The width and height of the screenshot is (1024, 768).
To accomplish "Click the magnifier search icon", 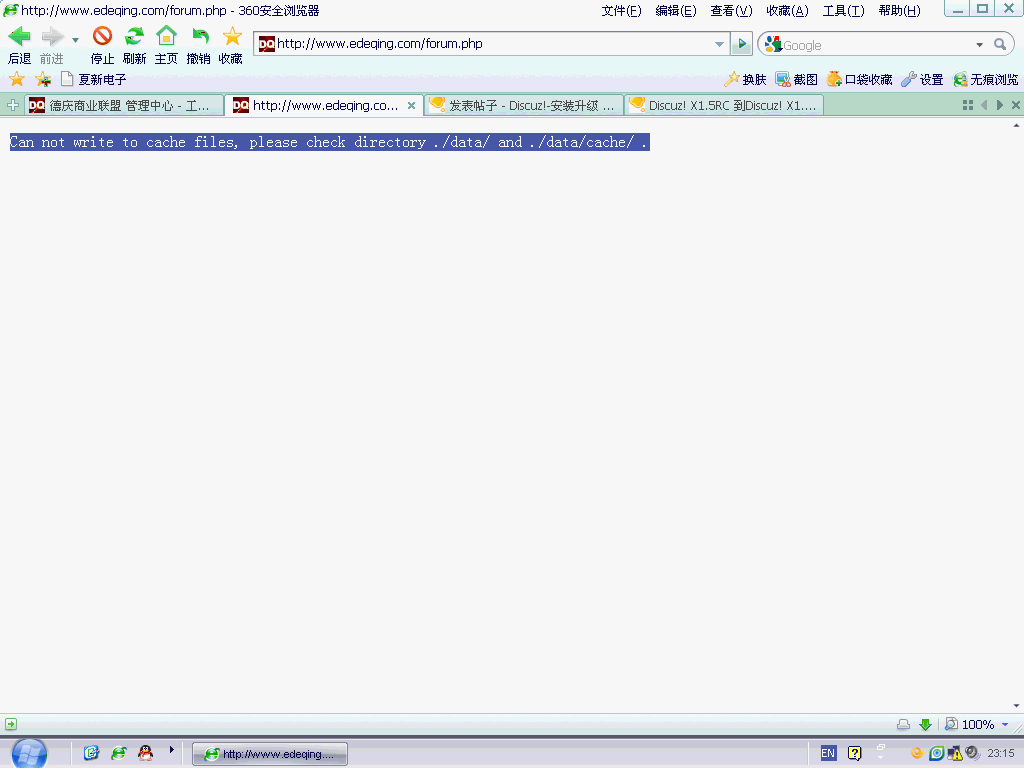I will coord(1000,44).
